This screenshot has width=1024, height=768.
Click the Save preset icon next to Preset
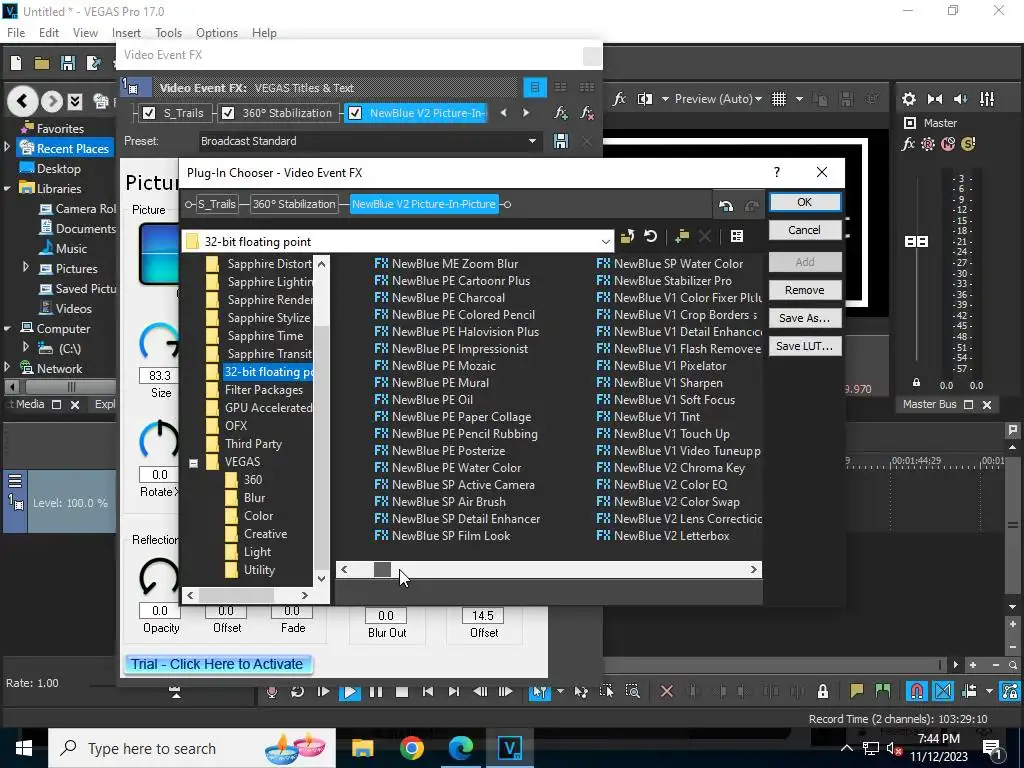[x=560, y=141]
